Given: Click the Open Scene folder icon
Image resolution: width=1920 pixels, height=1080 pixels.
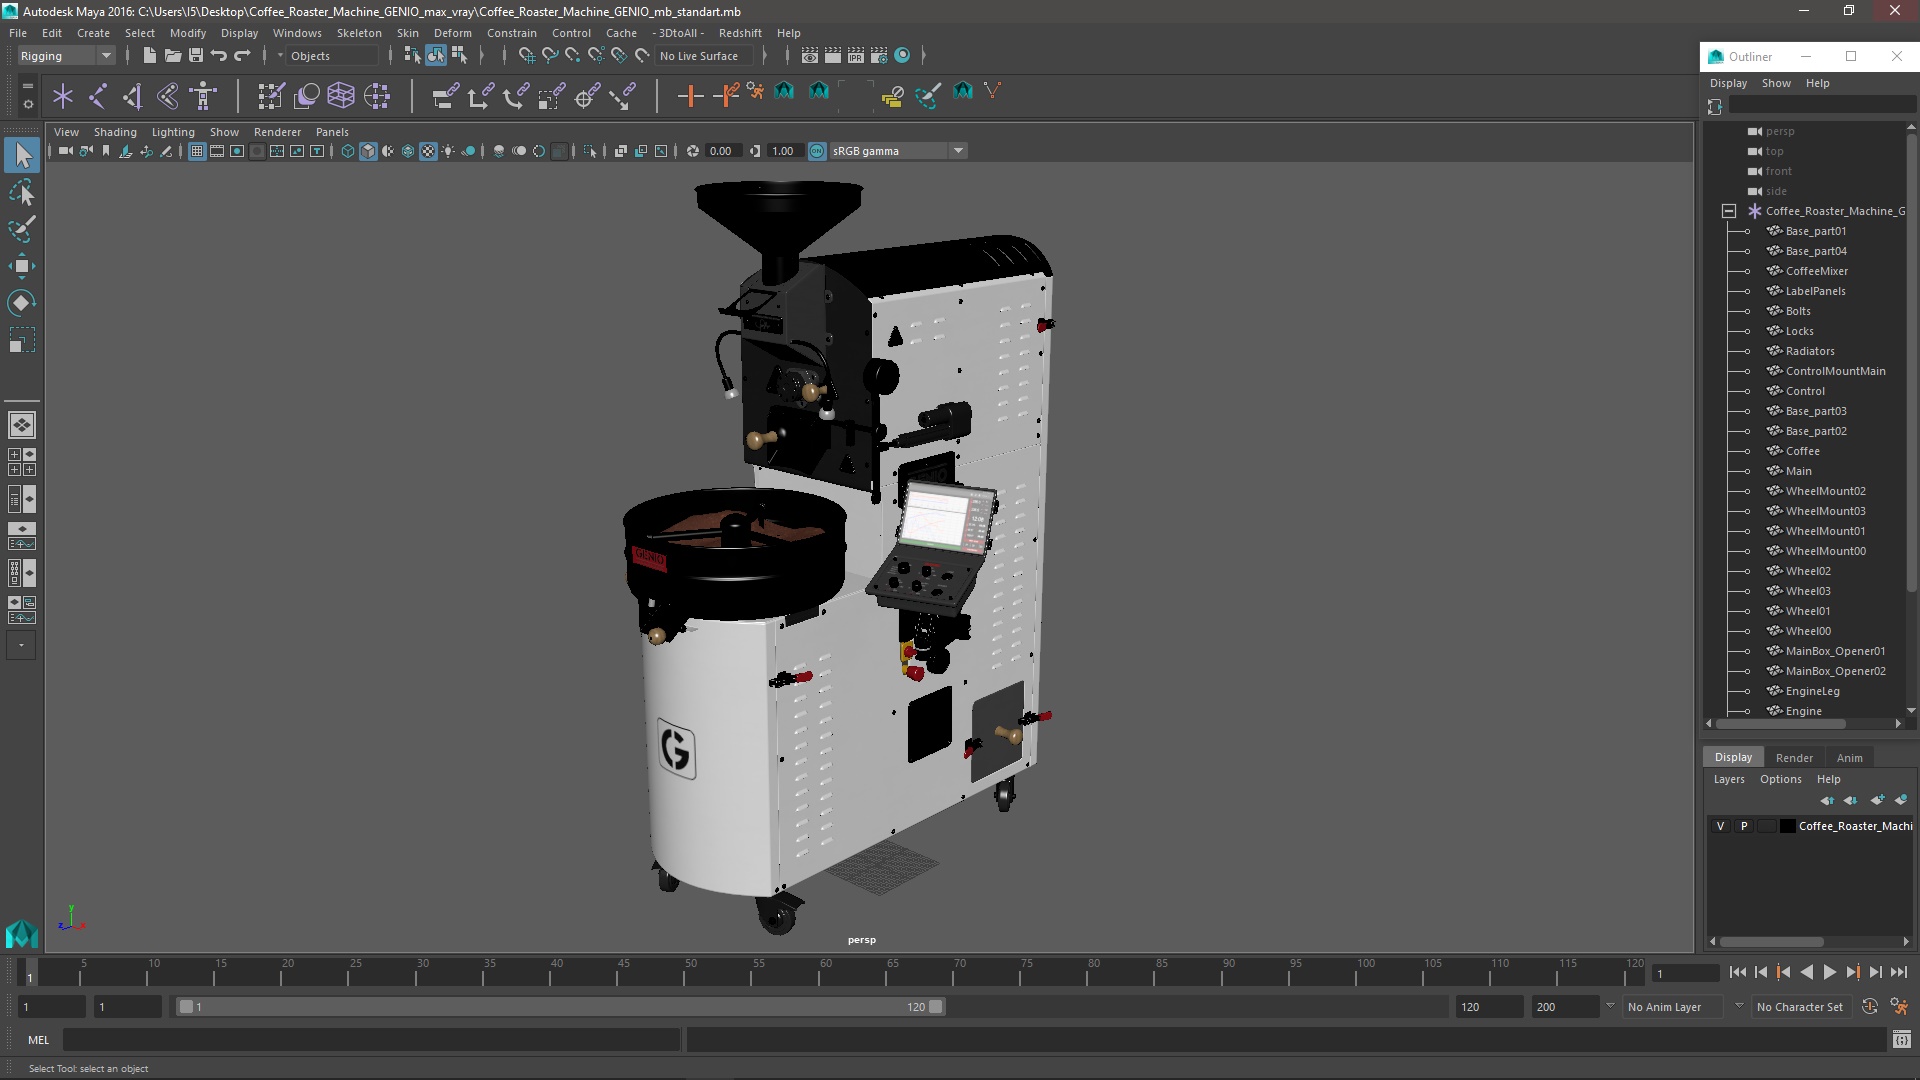Looking at the screenshot, I should click(x=172, y=56).
